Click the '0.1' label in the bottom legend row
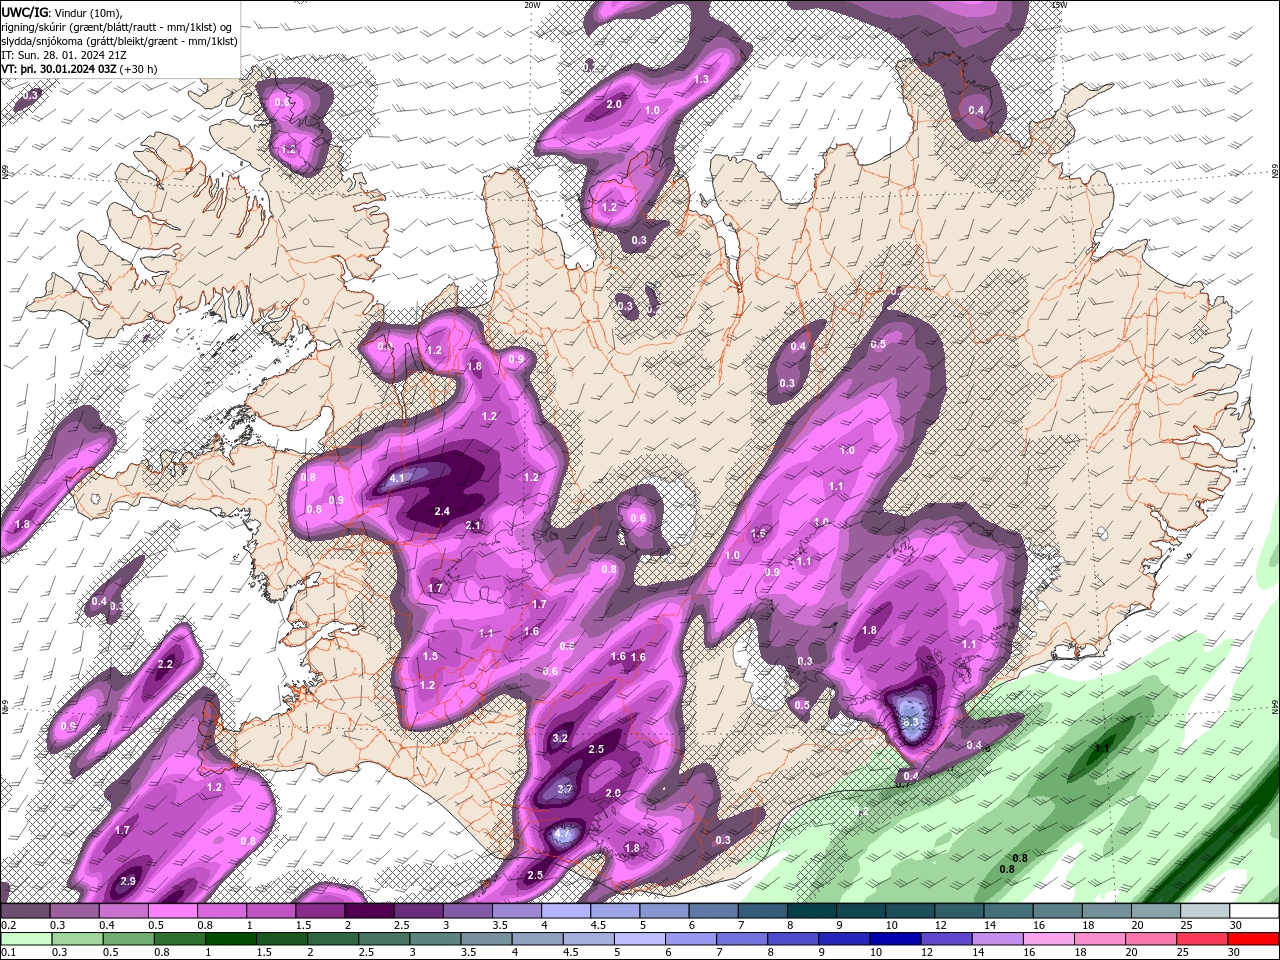The image size is (1280, 960). [9, 953]
